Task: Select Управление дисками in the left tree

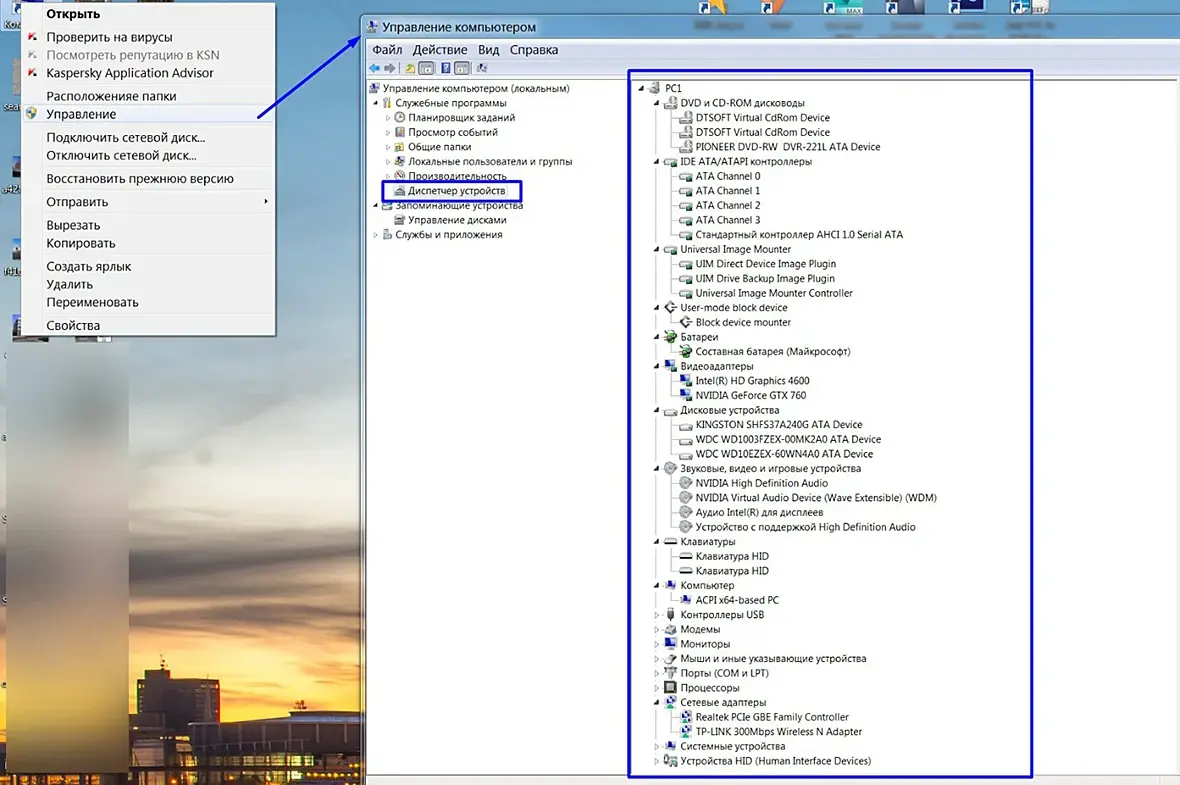Action: tap(457, 221)
